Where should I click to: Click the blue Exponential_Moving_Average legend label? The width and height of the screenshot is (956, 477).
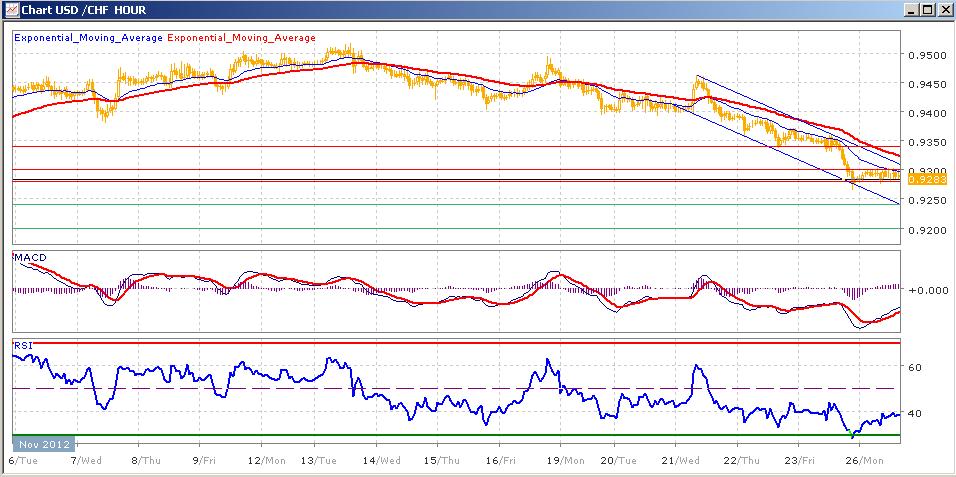(87, 38)
